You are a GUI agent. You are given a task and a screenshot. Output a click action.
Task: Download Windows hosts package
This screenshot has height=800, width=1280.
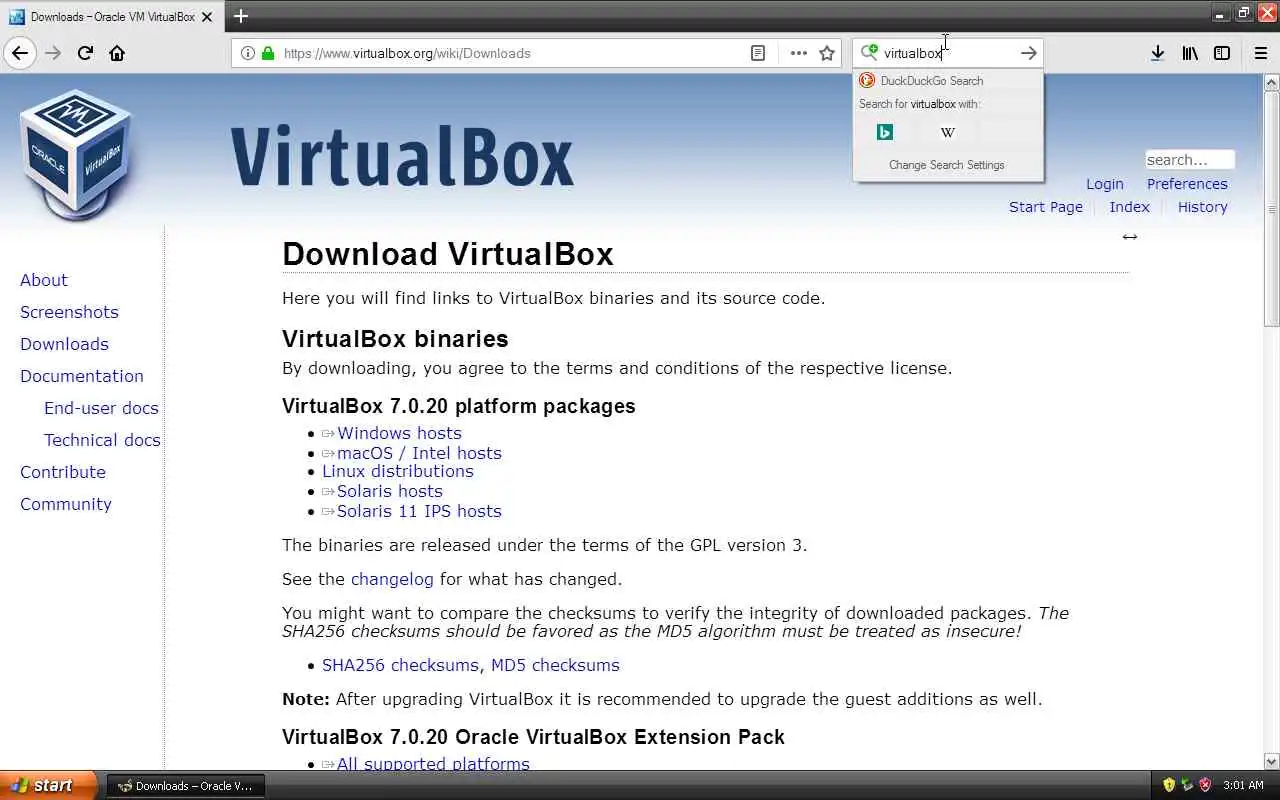coord(399,433)
